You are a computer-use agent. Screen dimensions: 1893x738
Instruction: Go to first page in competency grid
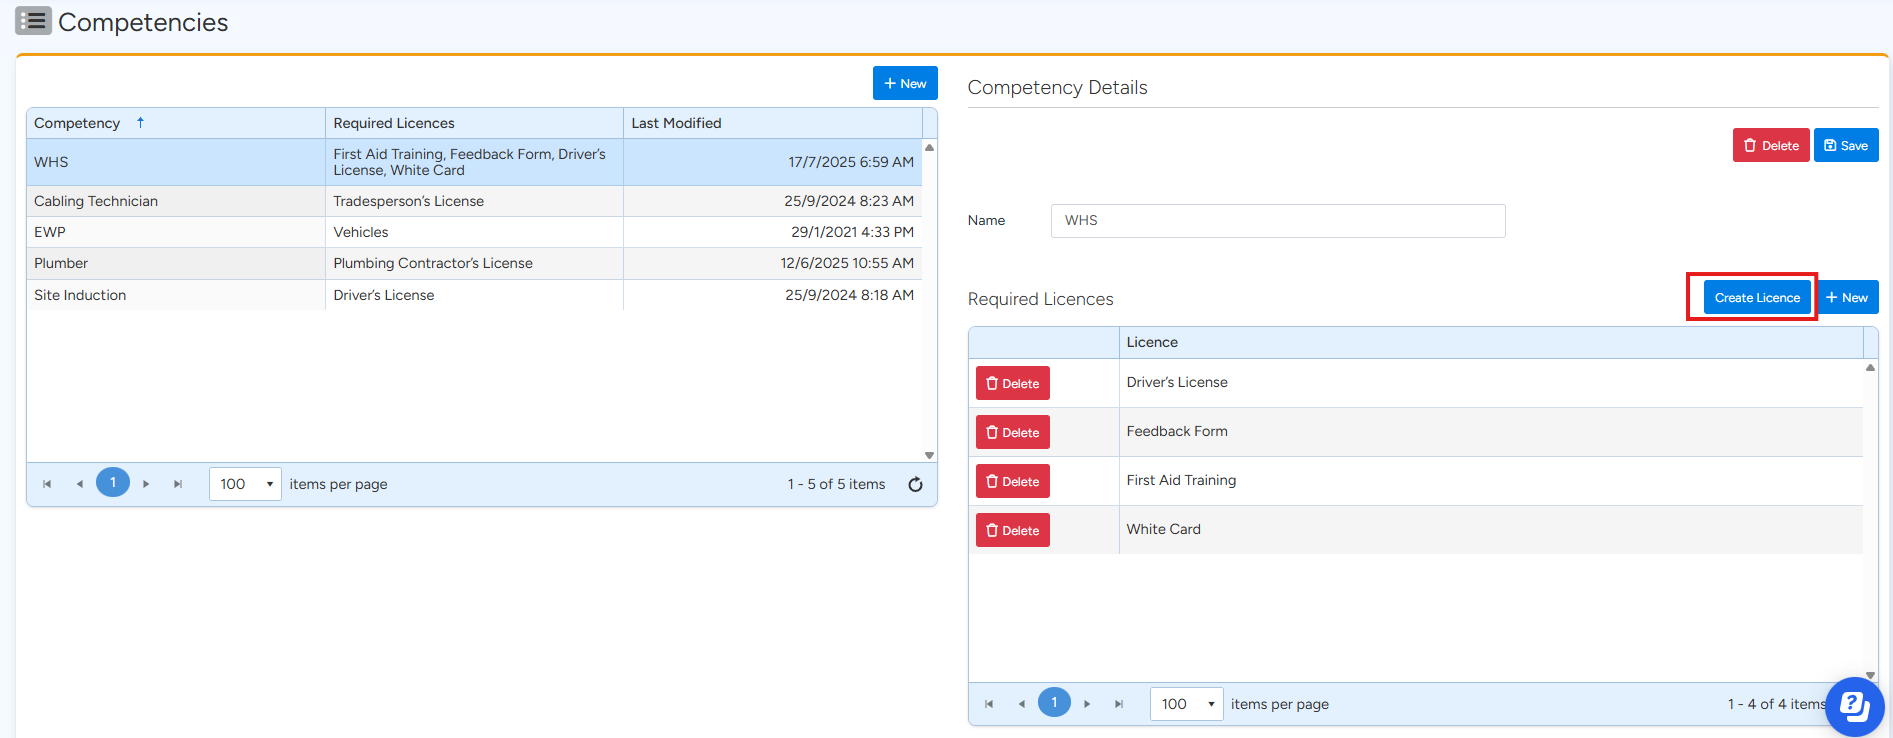[47, 484]
